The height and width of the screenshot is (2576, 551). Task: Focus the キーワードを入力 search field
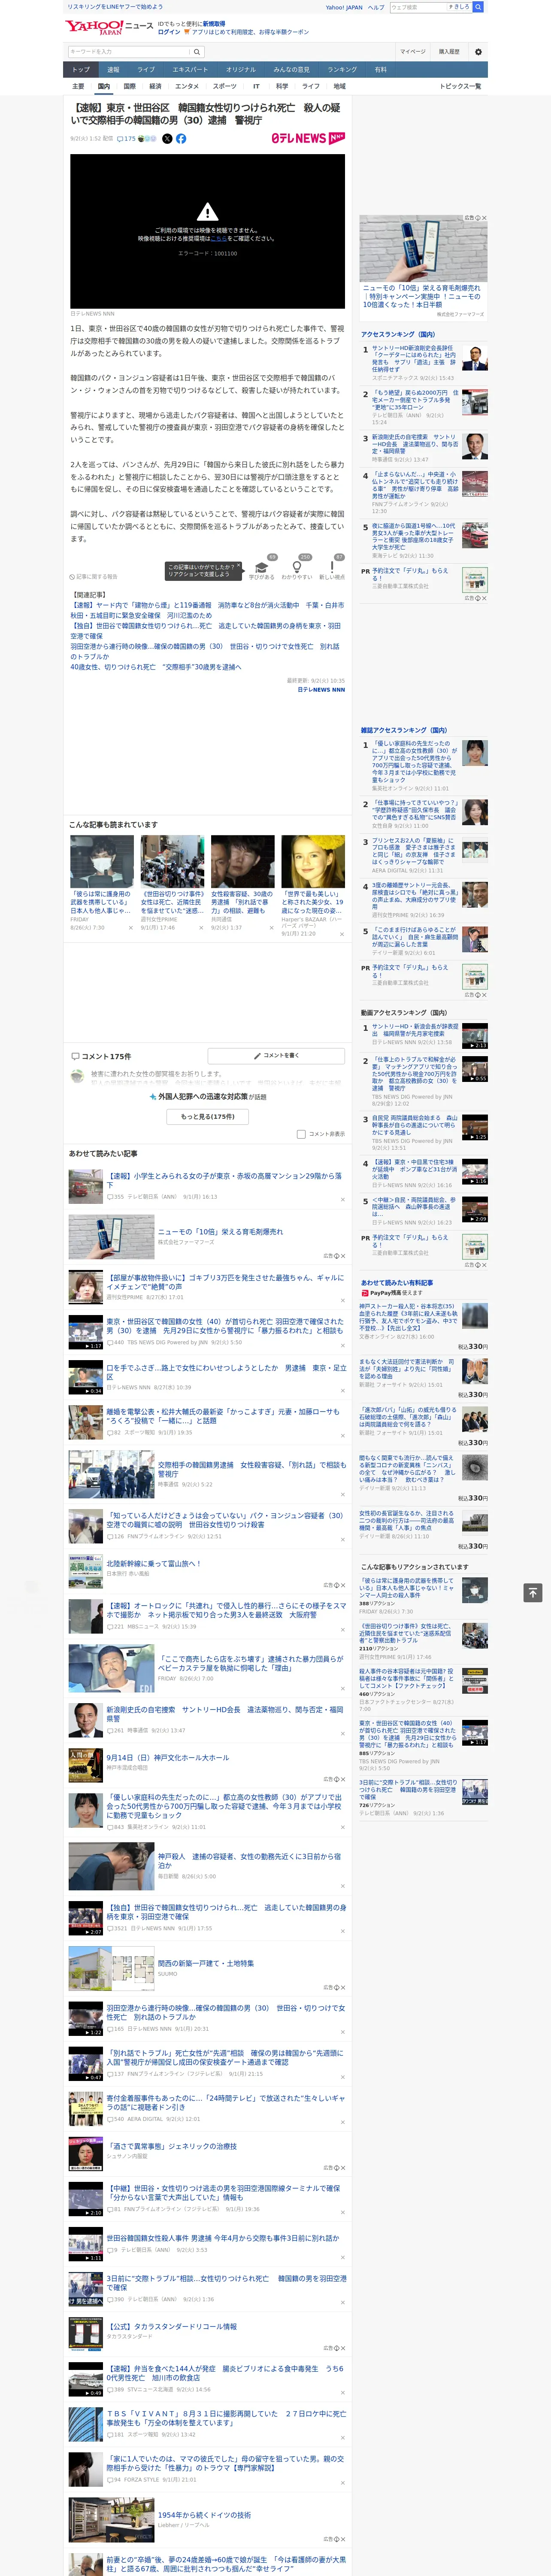pos(129,52)
